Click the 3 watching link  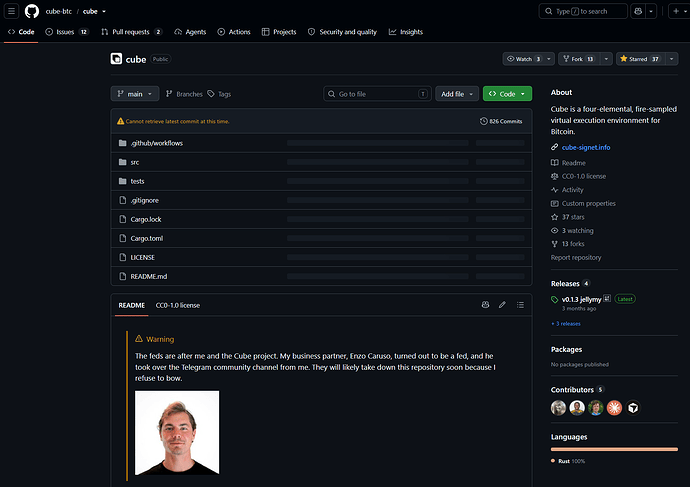coord(577,231)
